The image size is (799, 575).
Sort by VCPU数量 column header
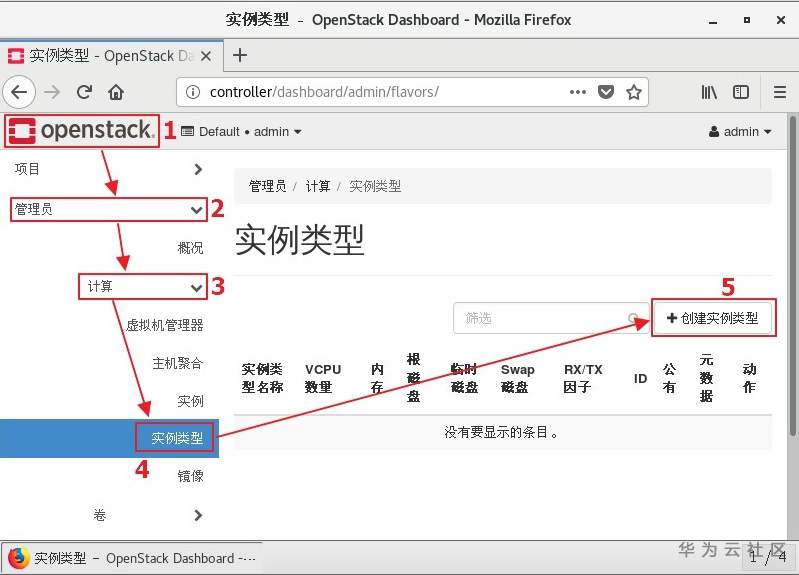[x=323, y=378]
